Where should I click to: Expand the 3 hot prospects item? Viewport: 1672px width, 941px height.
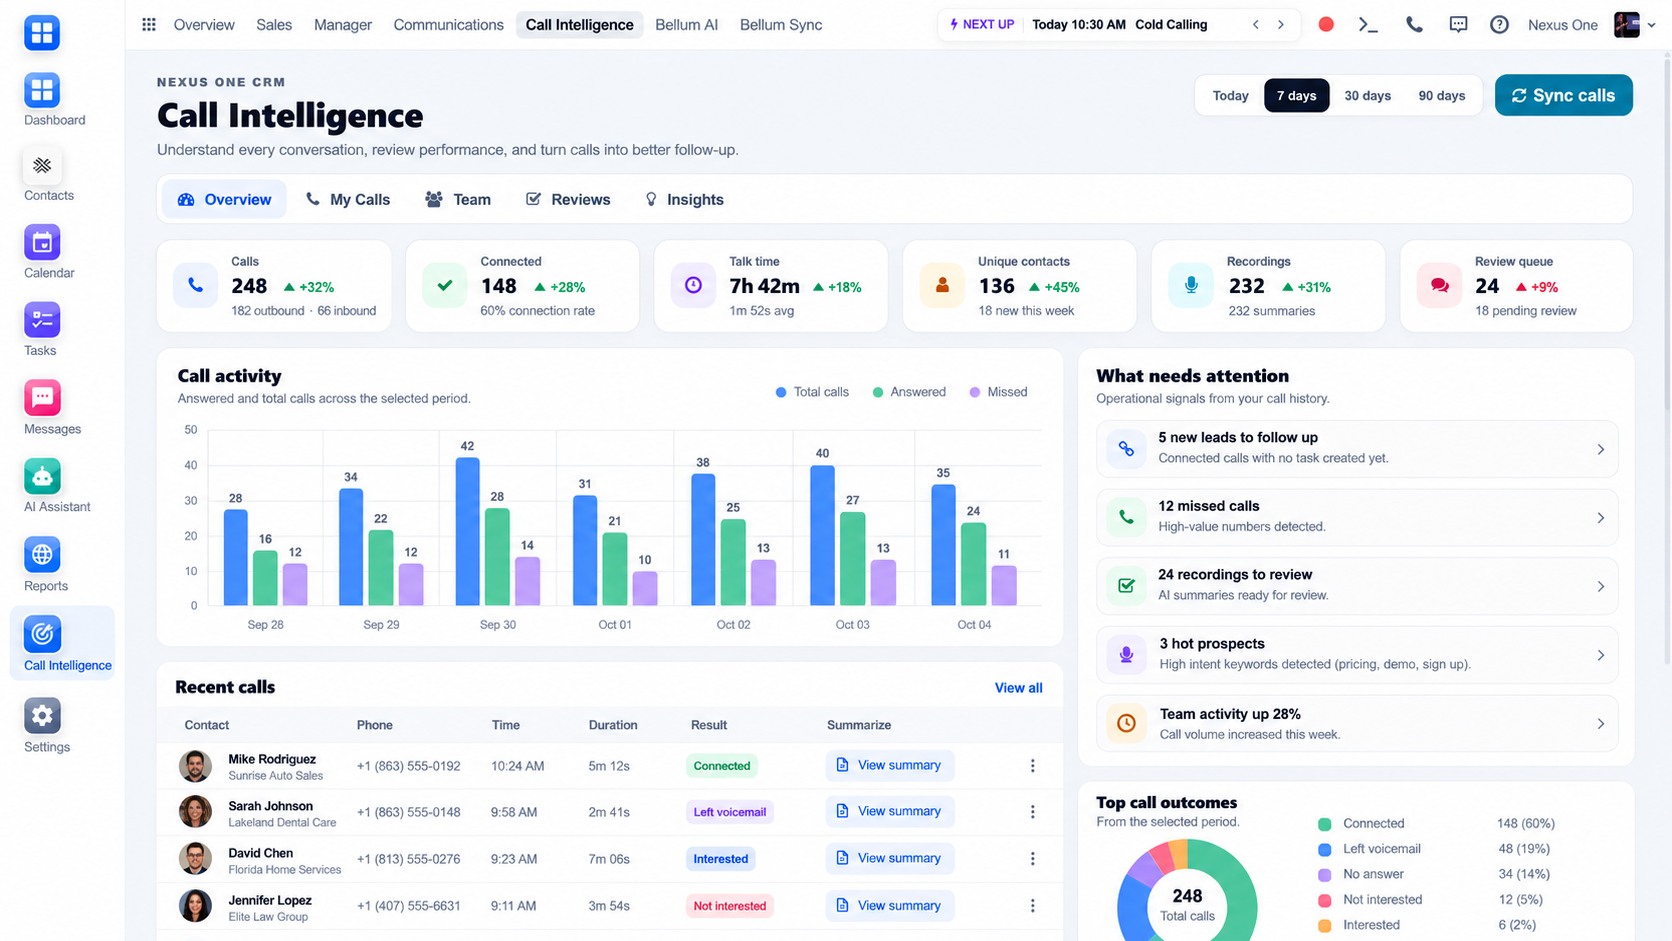(1357, 656)
